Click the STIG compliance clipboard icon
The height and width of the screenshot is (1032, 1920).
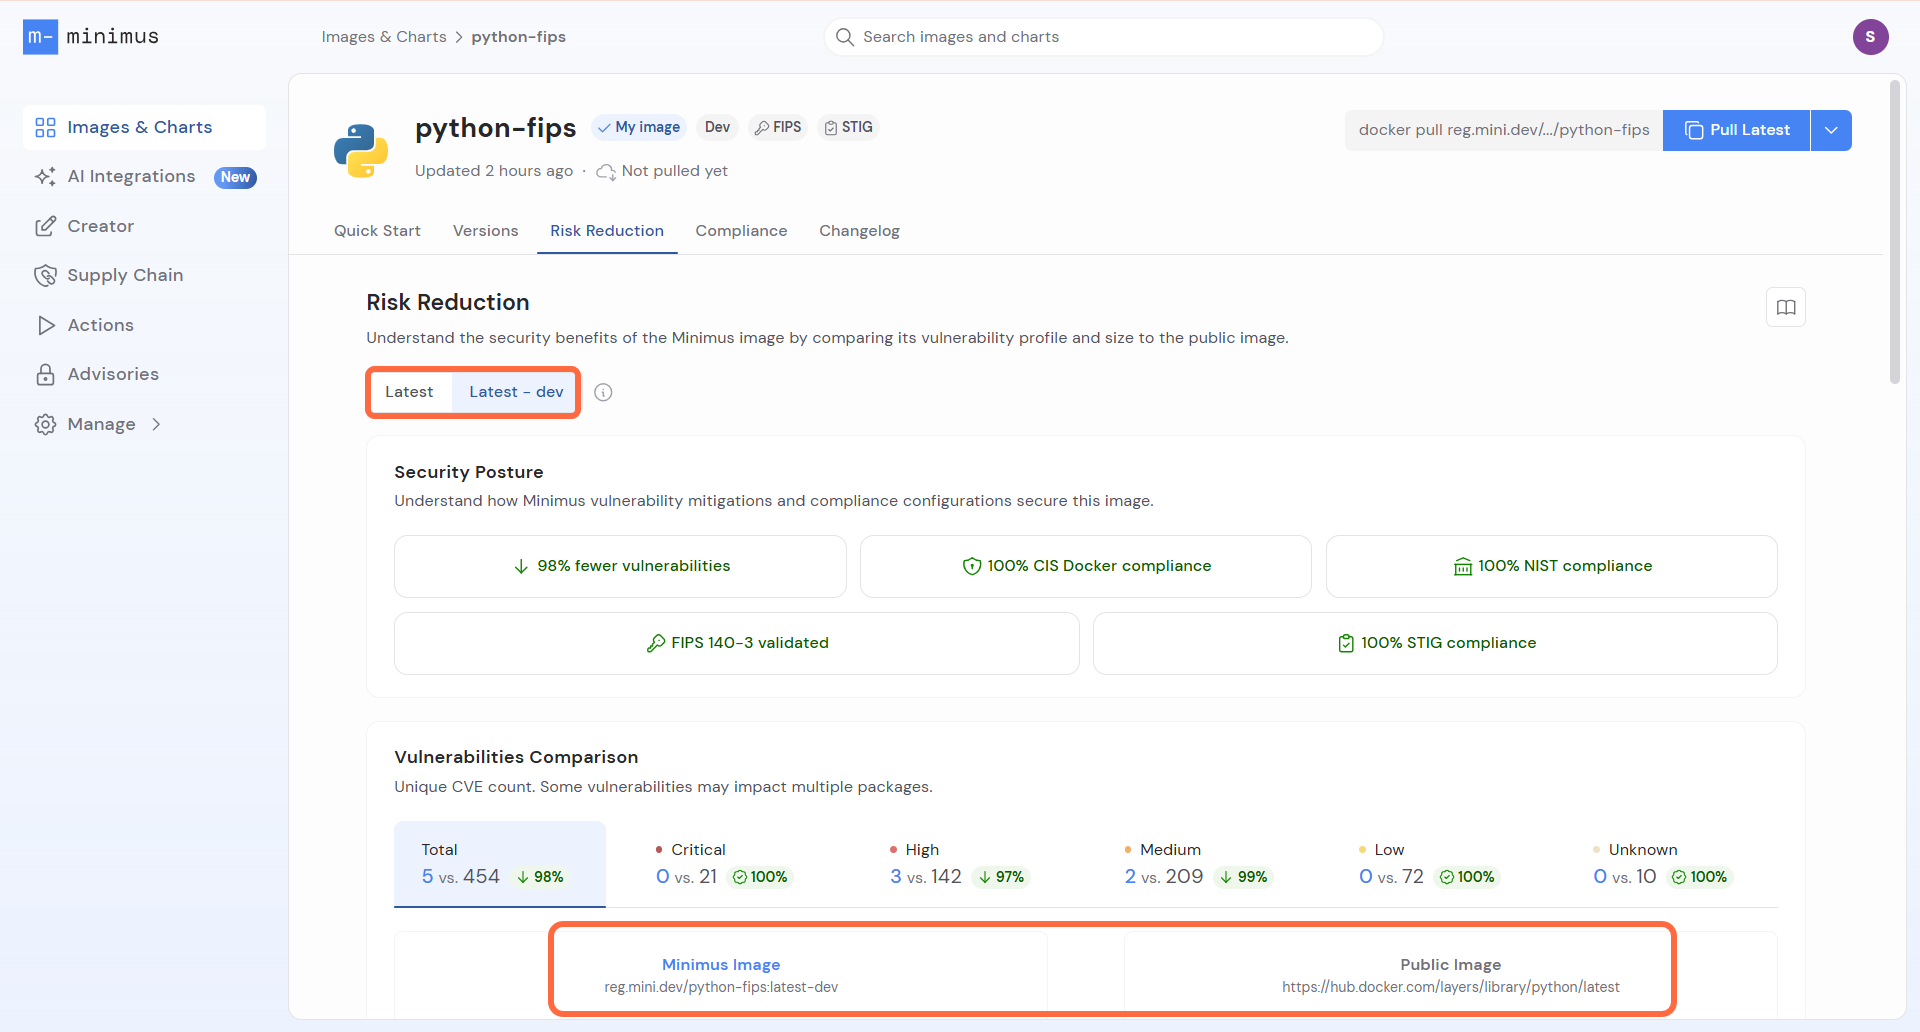point(1346,643)
